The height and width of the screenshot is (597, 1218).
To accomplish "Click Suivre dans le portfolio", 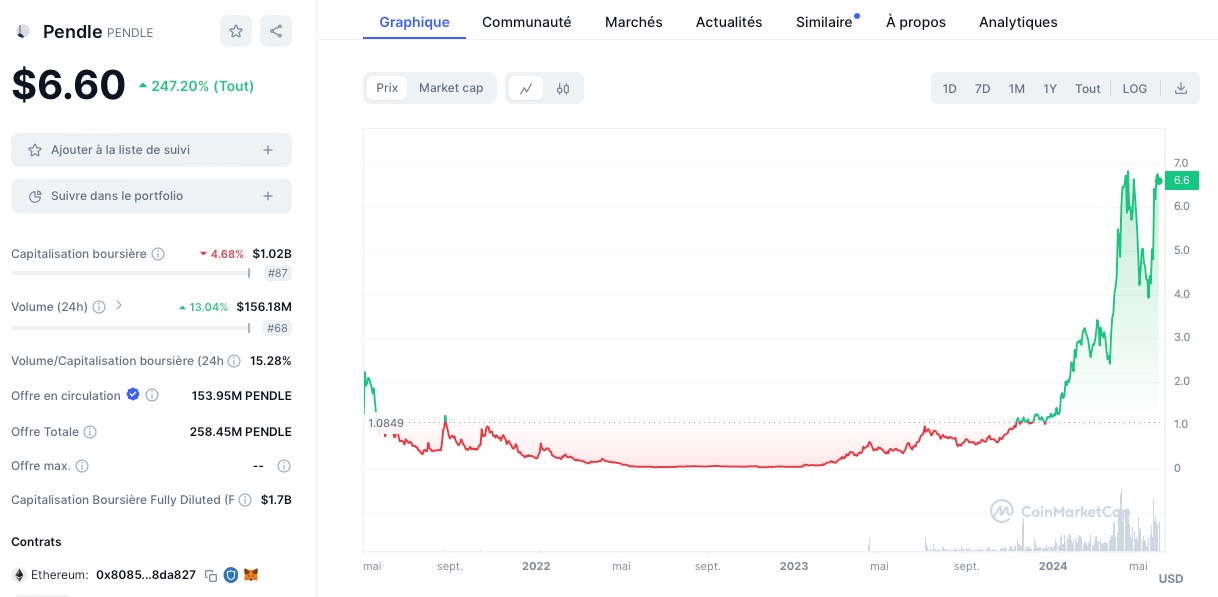I will 151,196.
